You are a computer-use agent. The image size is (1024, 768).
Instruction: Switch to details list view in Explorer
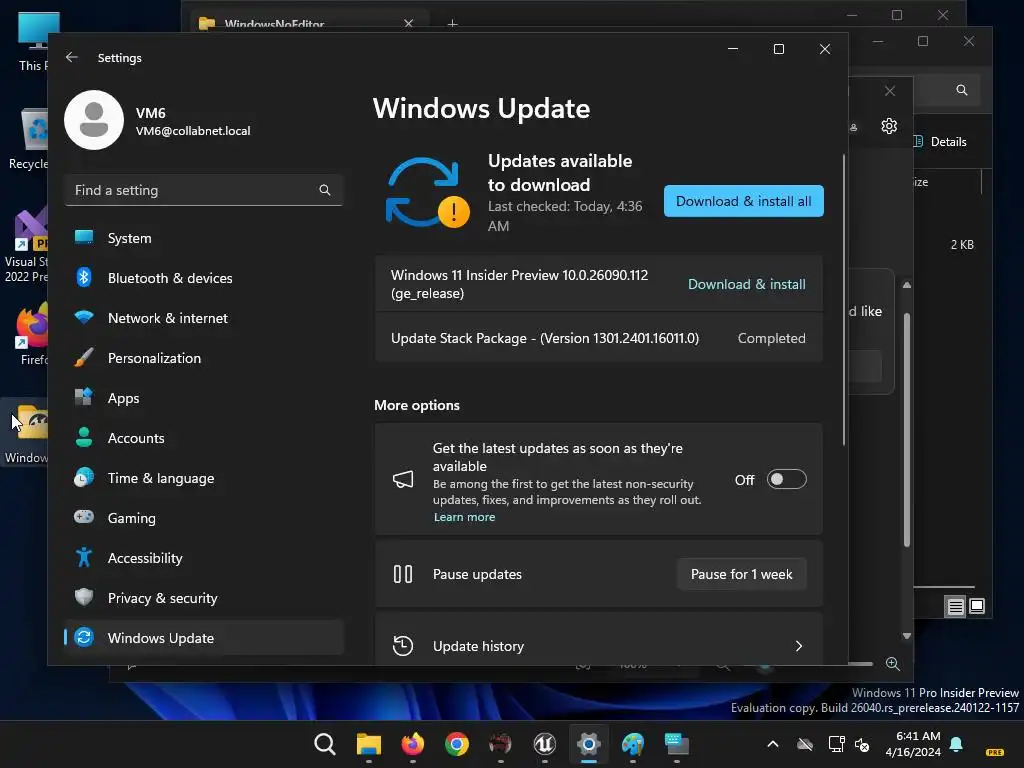955,607
